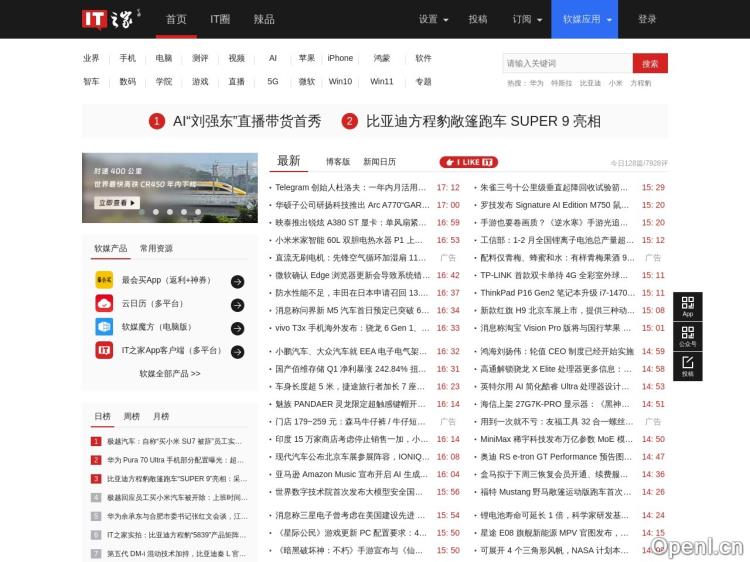Open 魅族 PANDAER 灵龙限定 article
This screenshot has height=562, width=750.
(x=351, y=404)
